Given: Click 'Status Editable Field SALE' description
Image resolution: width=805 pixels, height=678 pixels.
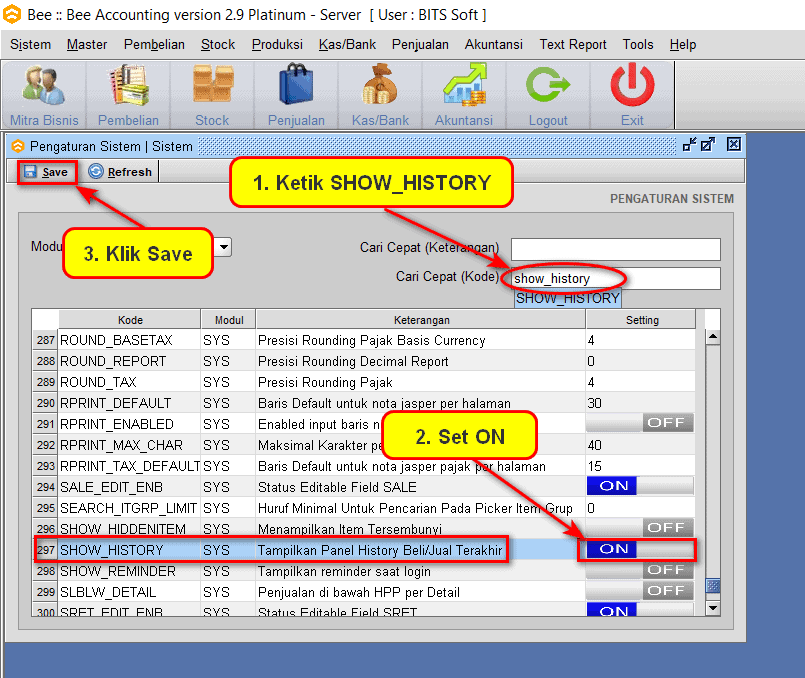Looking at the screenshot, I should coord(337,487).
